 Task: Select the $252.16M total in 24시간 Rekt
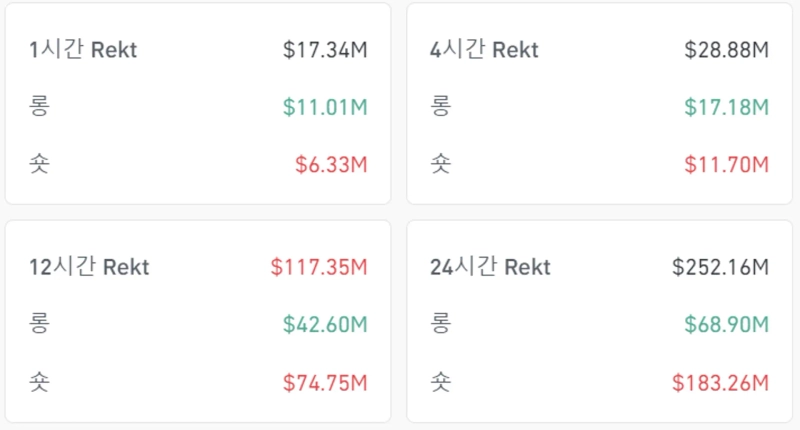click(720, 267)
